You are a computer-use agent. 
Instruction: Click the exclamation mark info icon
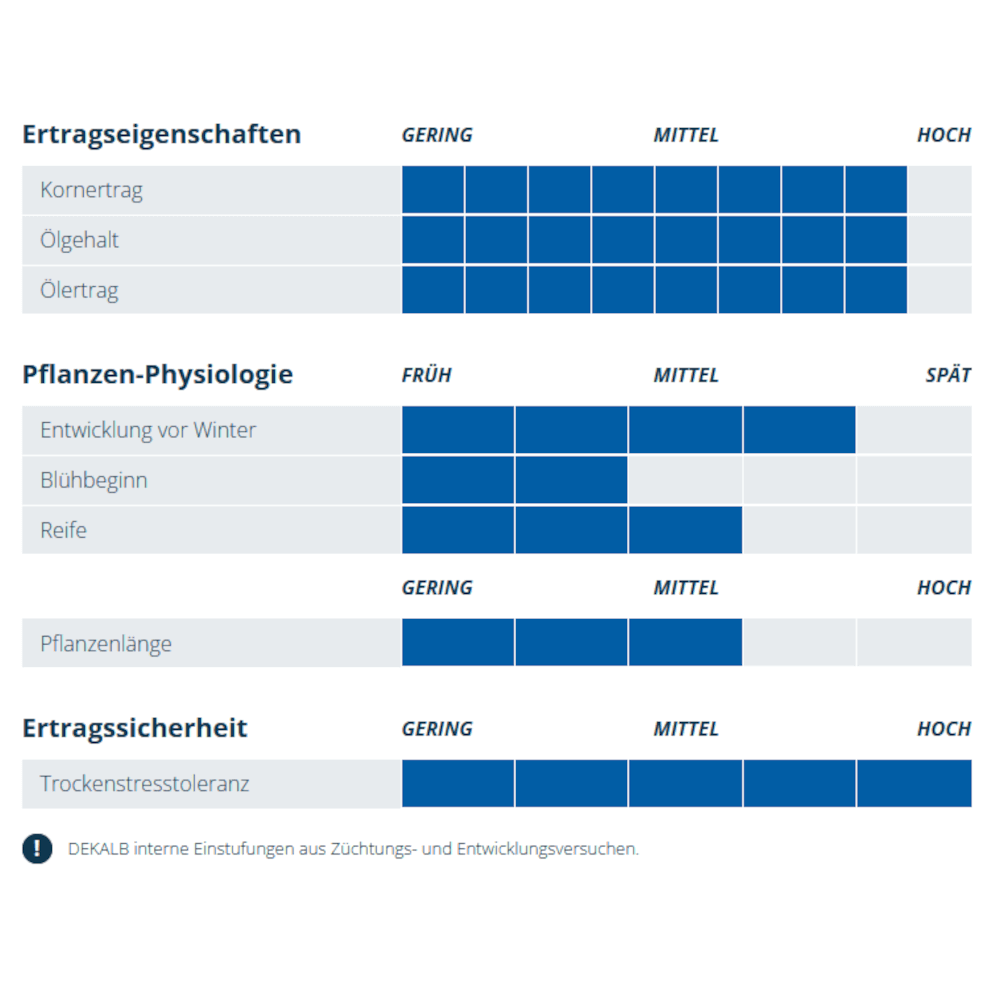coord(37,849)
